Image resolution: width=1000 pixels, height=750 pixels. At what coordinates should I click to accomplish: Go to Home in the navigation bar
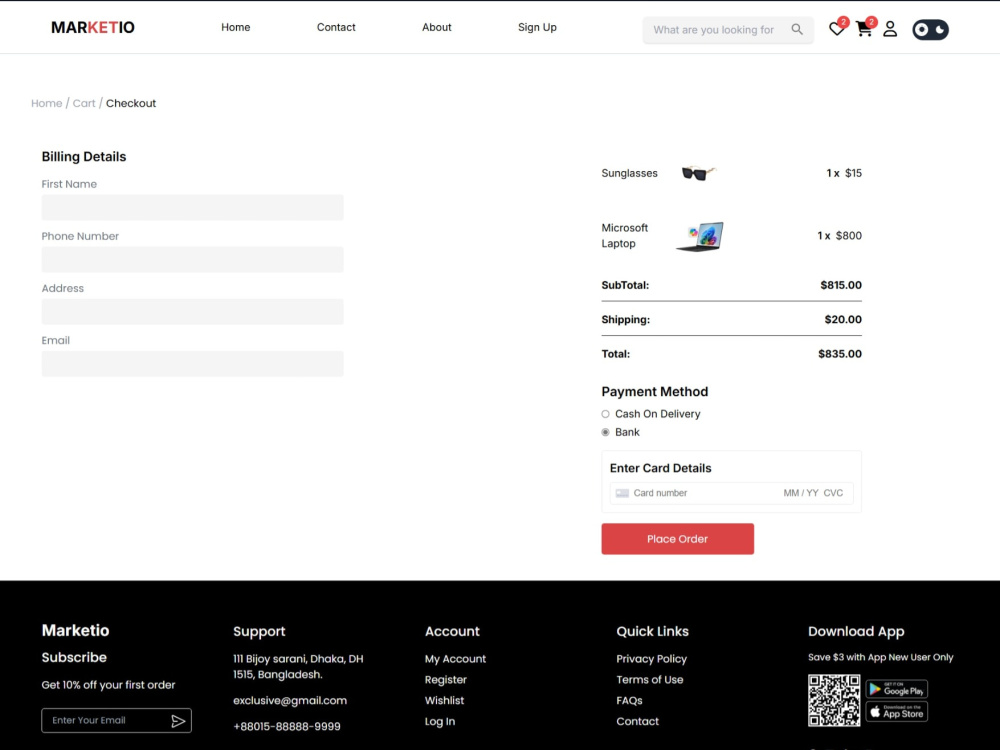pyautogui.click(x=235, y=27)
